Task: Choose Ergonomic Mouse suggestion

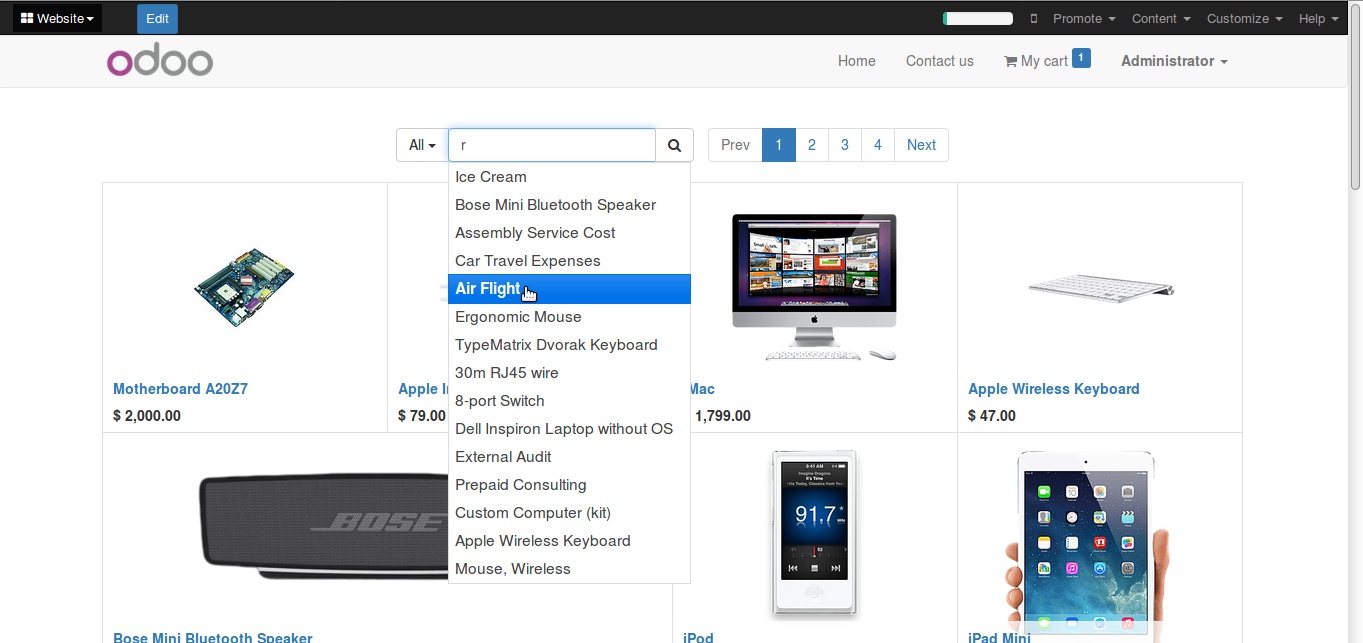Action: coord(569,317)
